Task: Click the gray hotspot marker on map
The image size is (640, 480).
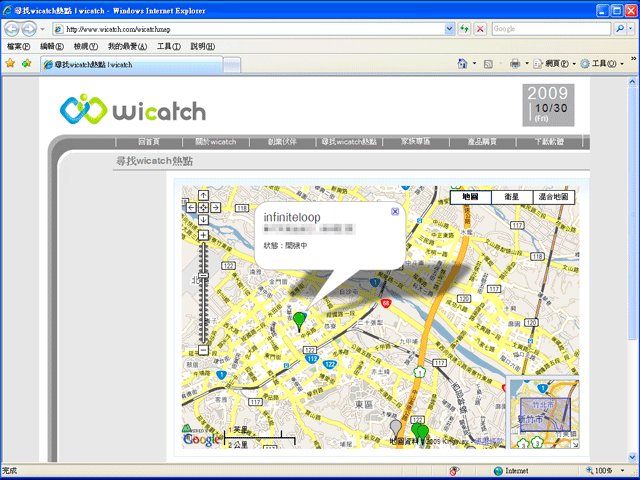Action: click(396, 429)
